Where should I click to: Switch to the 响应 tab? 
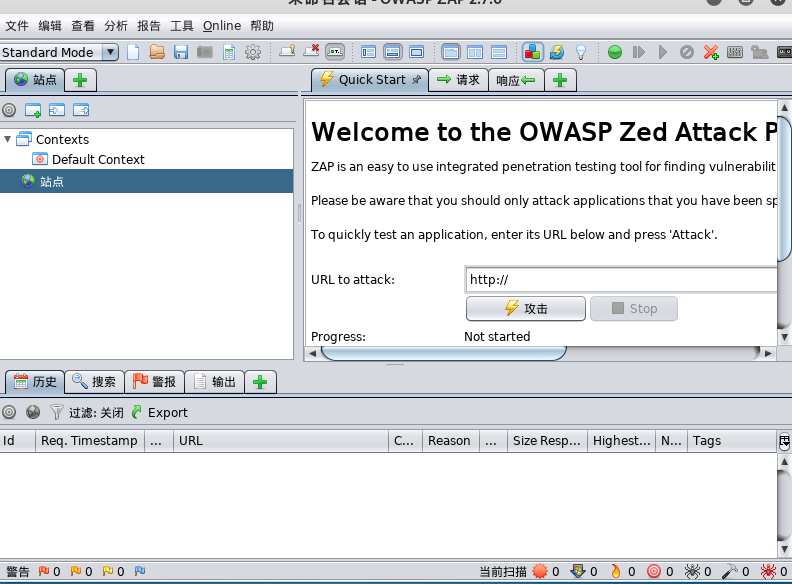[x=516, y=80]
